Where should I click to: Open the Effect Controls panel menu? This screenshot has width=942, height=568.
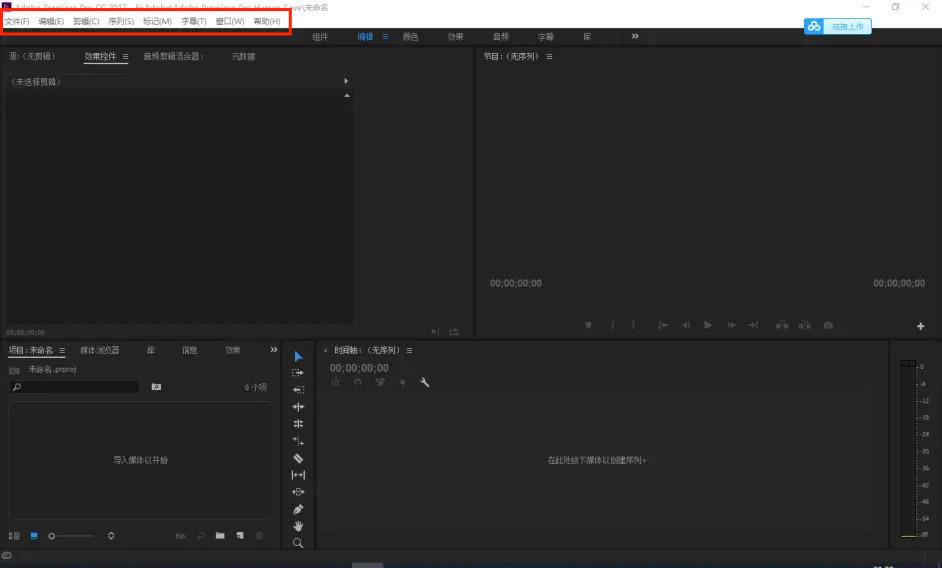coord(125,57)
